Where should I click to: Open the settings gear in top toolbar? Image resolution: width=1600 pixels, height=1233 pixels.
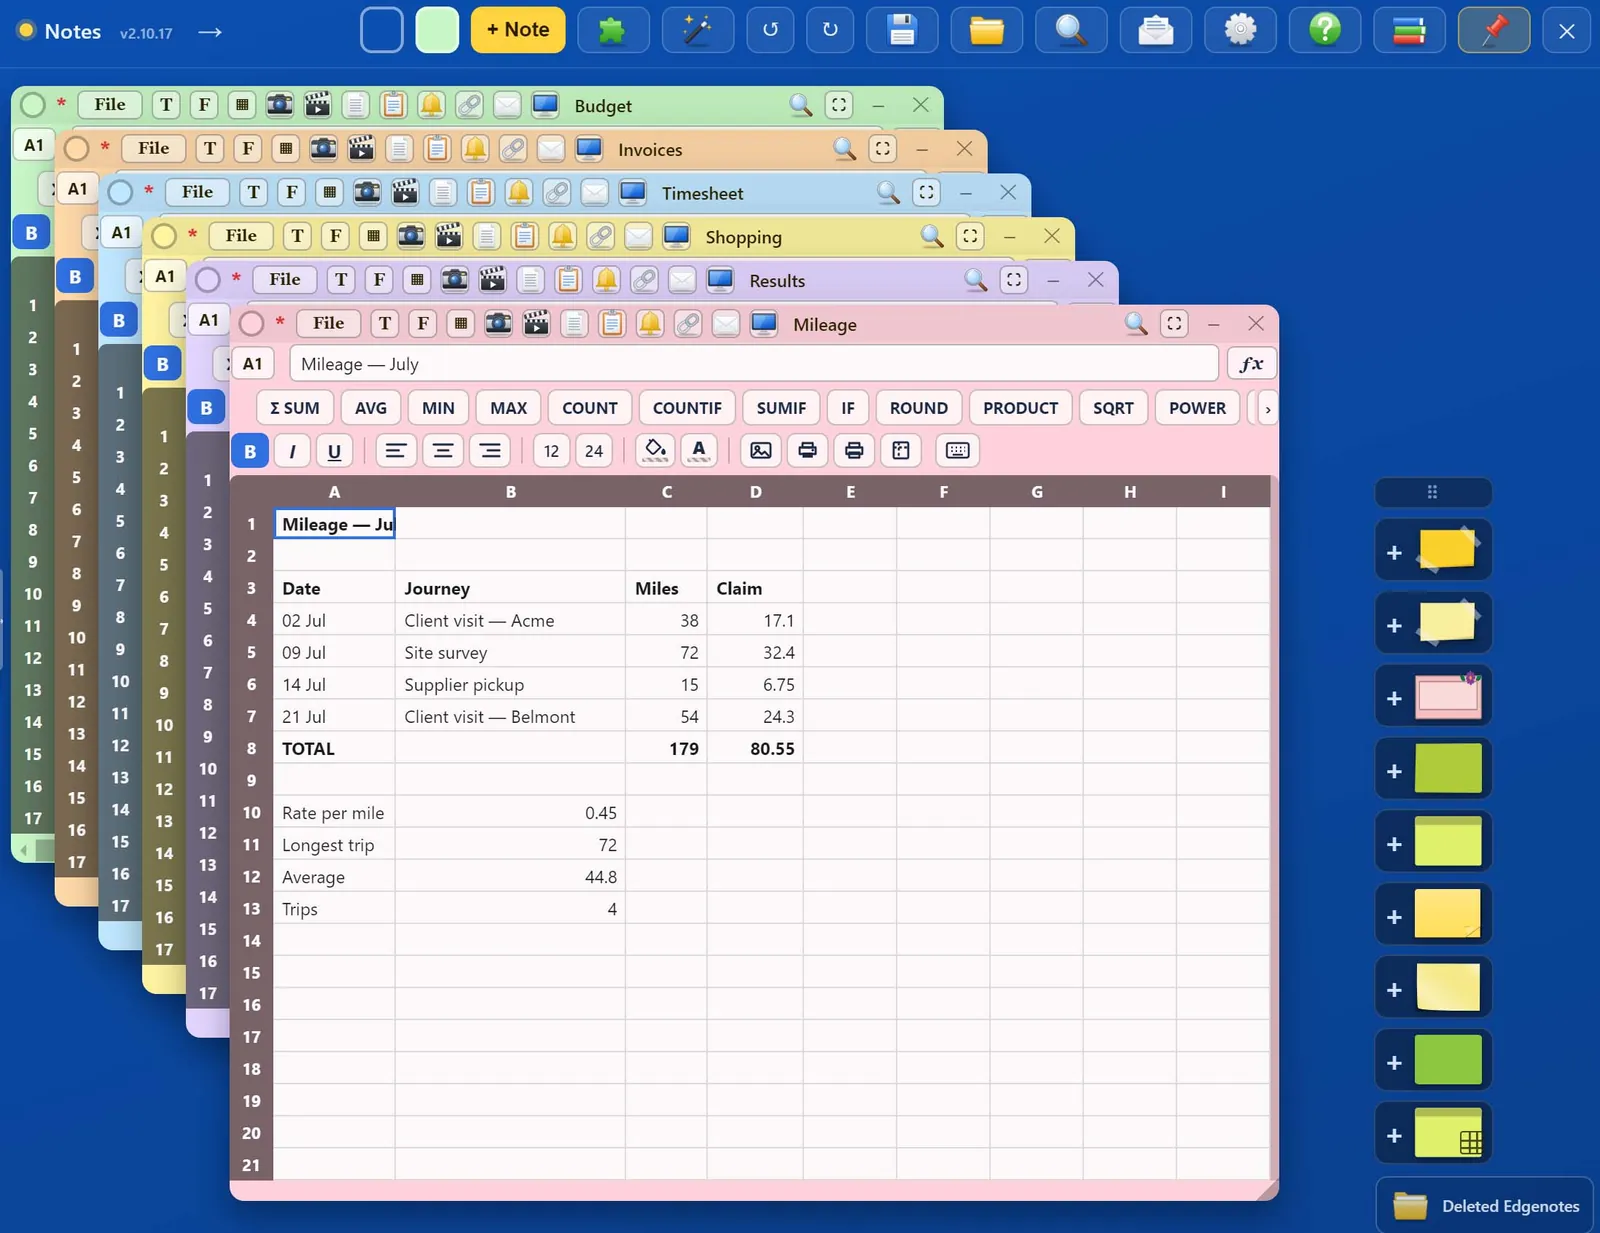pyautogui.click(x=1240, y=30)
